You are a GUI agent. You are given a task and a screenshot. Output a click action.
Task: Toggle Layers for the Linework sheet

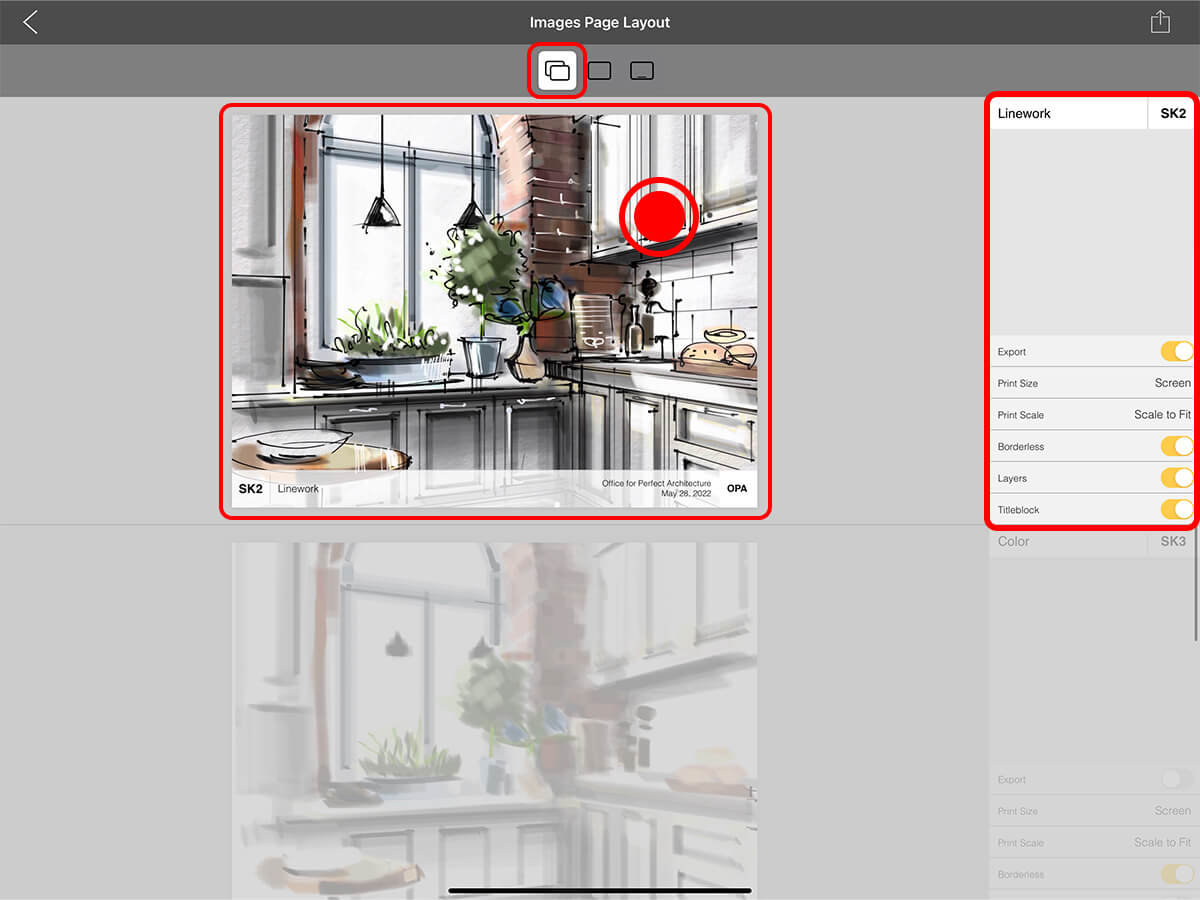coord(1176,478)
